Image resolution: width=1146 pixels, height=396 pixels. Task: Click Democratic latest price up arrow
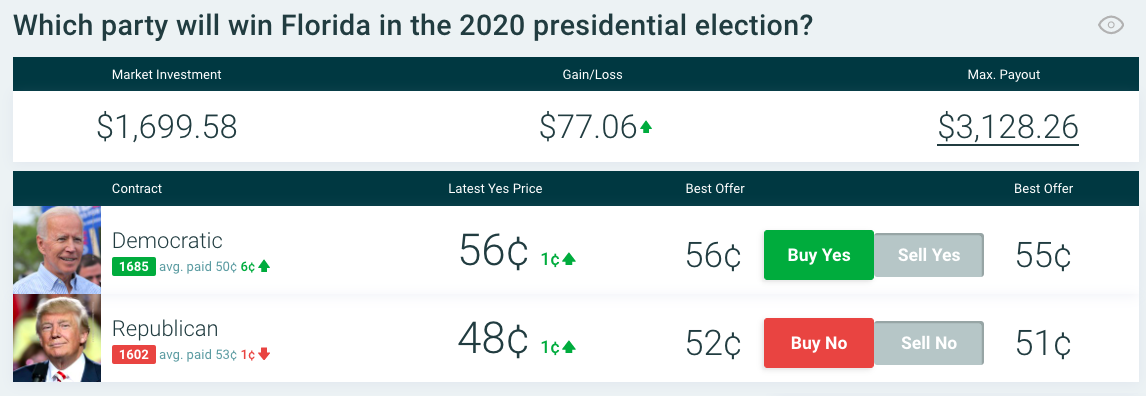[569, 259]
